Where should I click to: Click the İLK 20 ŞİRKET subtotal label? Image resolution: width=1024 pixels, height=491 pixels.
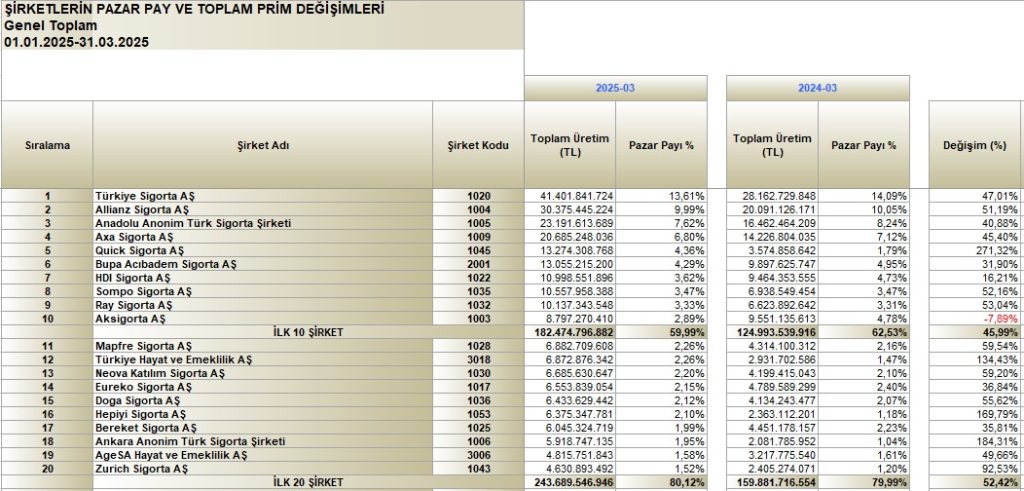[x=308, y=483]
